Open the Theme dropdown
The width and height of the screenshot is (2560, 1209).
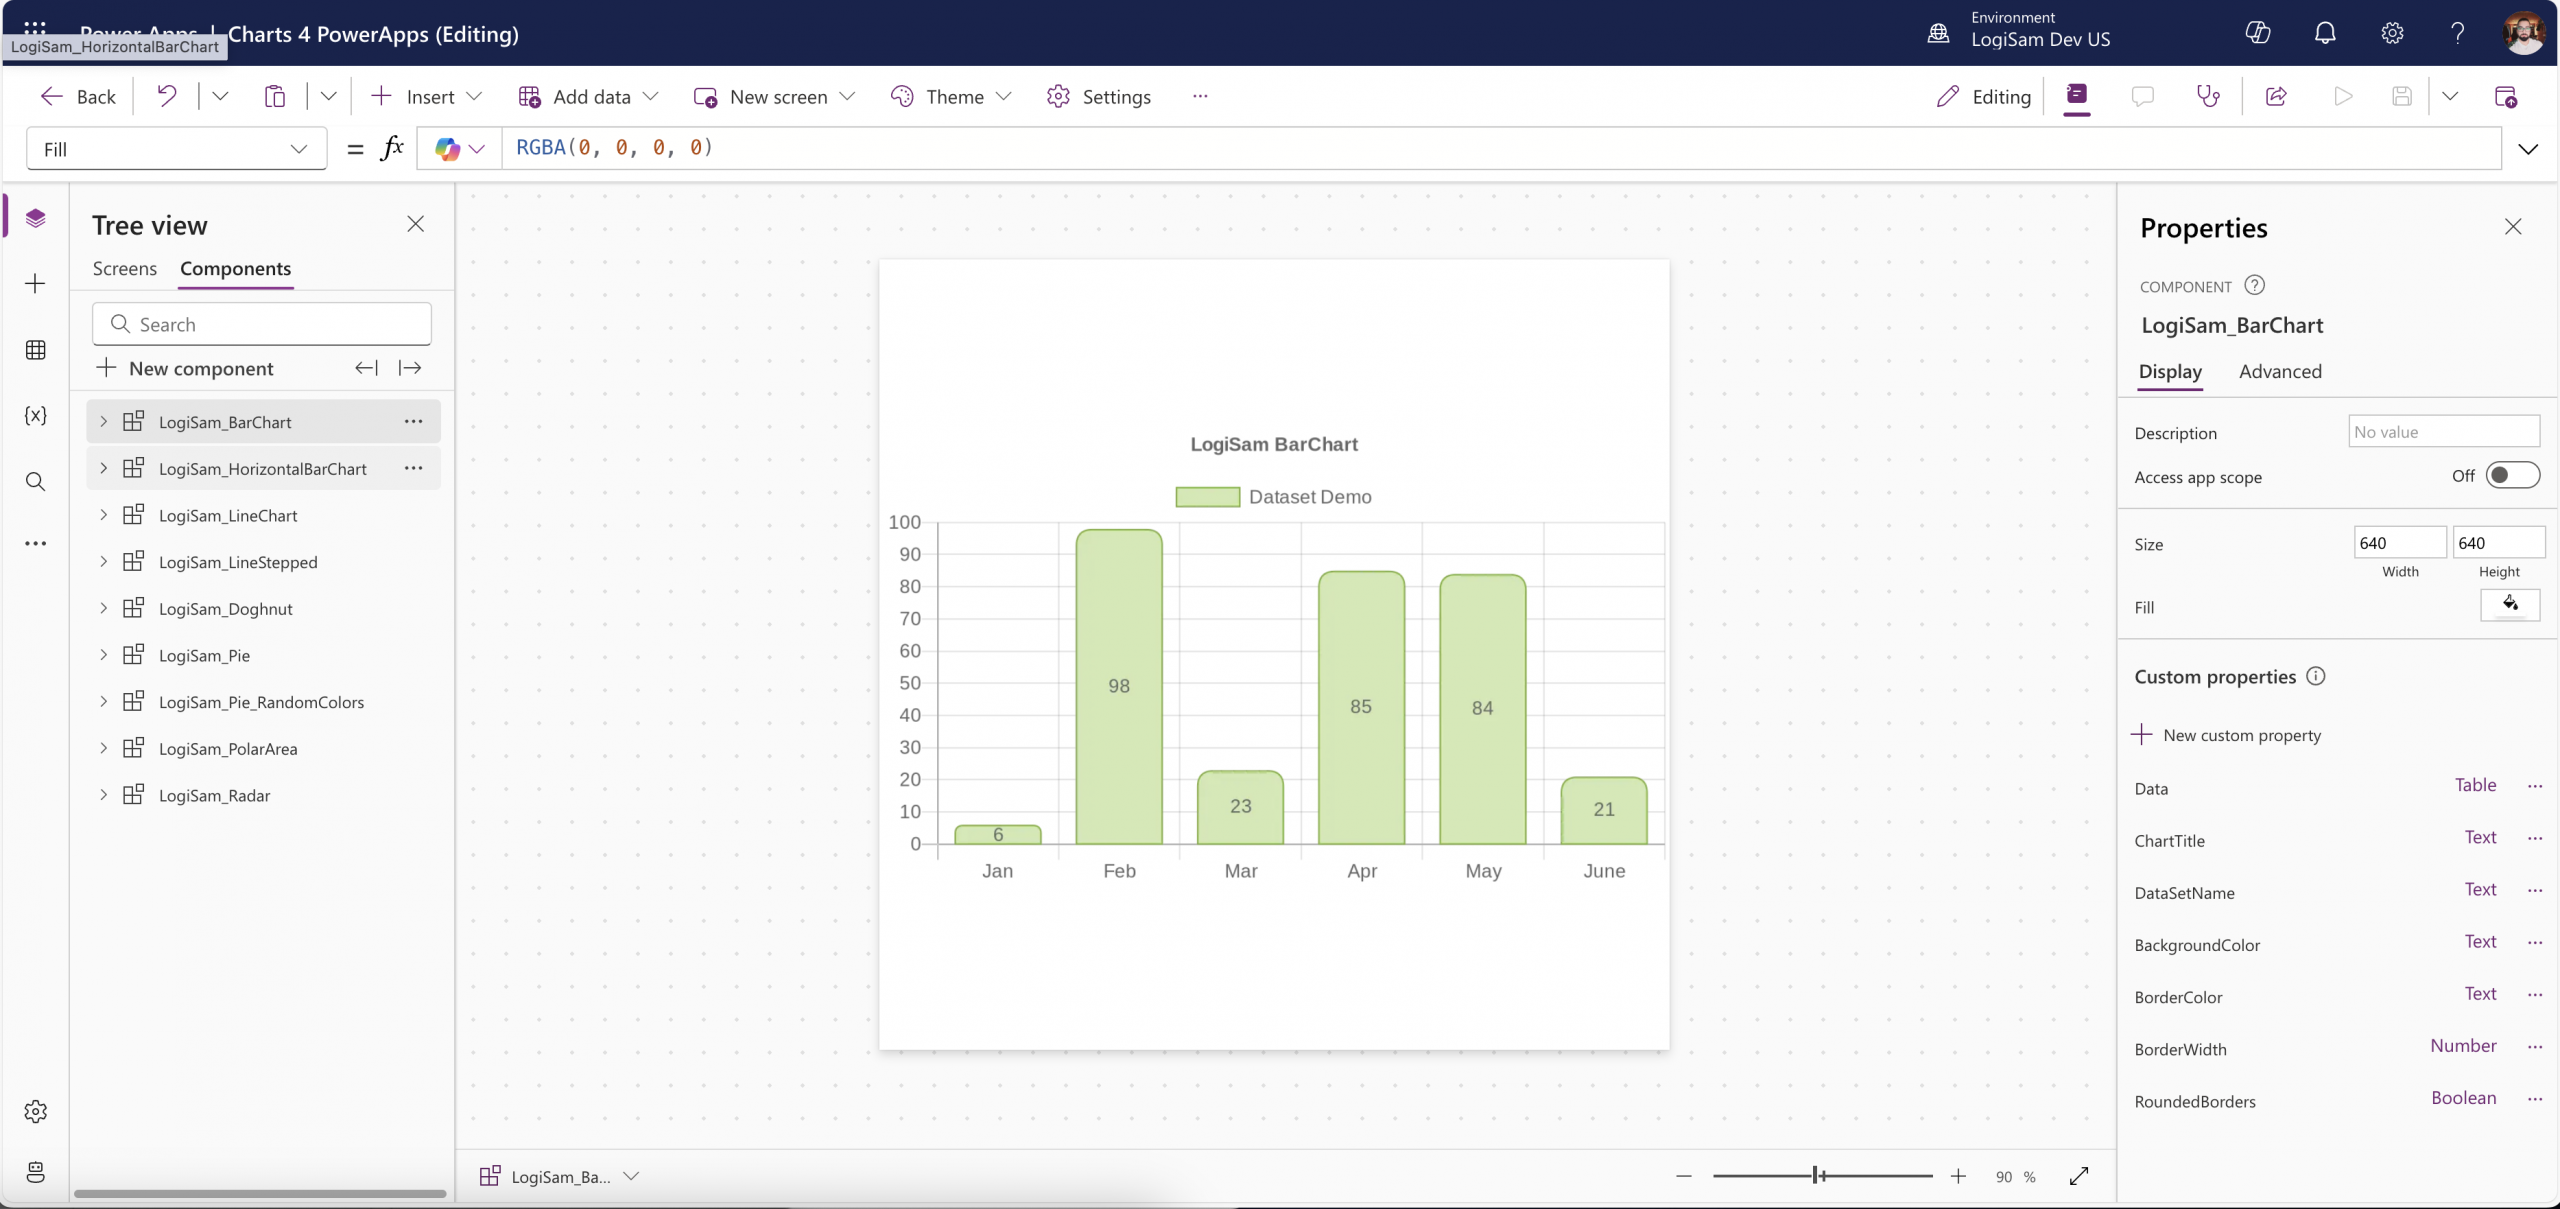coord(951,96)
